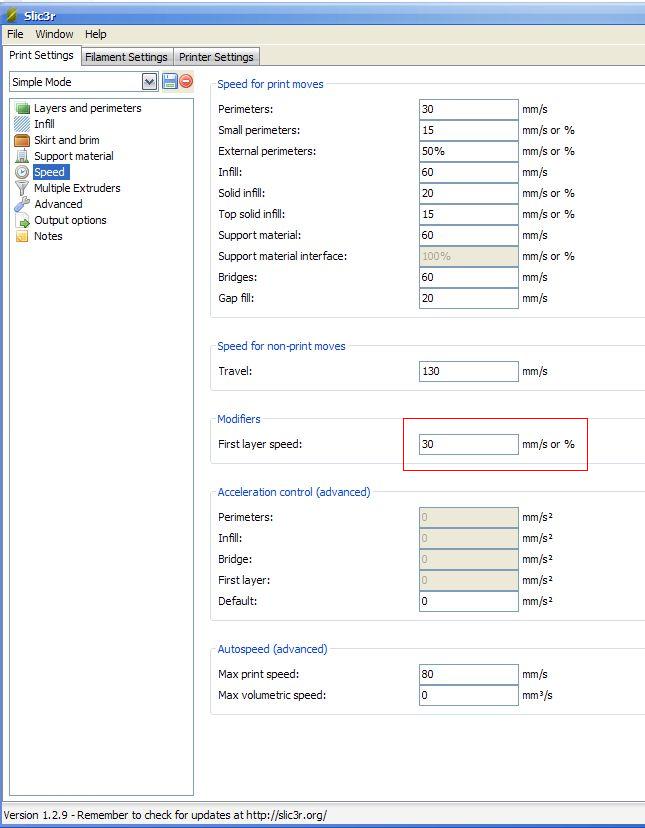Viewport: 645px width, 828px height.
Task: Click the Bridges speed input field
Action: point(469,277)
